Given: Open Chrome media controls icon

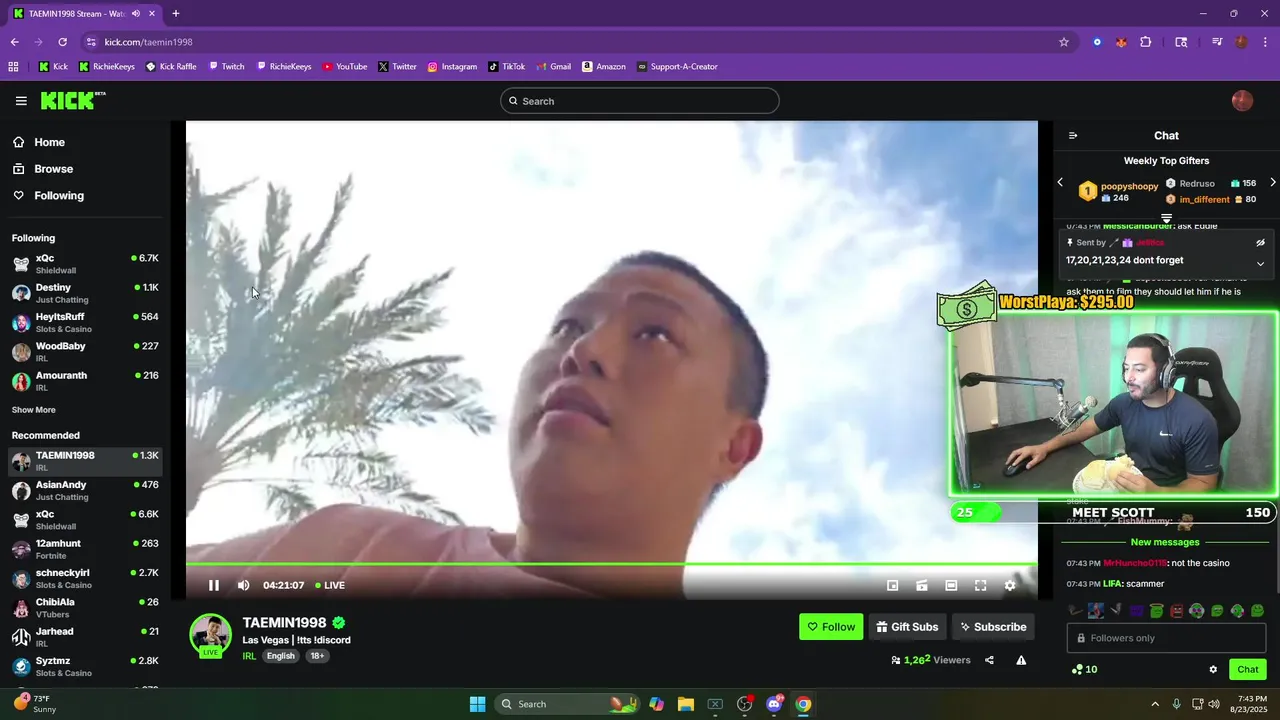Looking at the screenshot, I should pos(1217,42).
